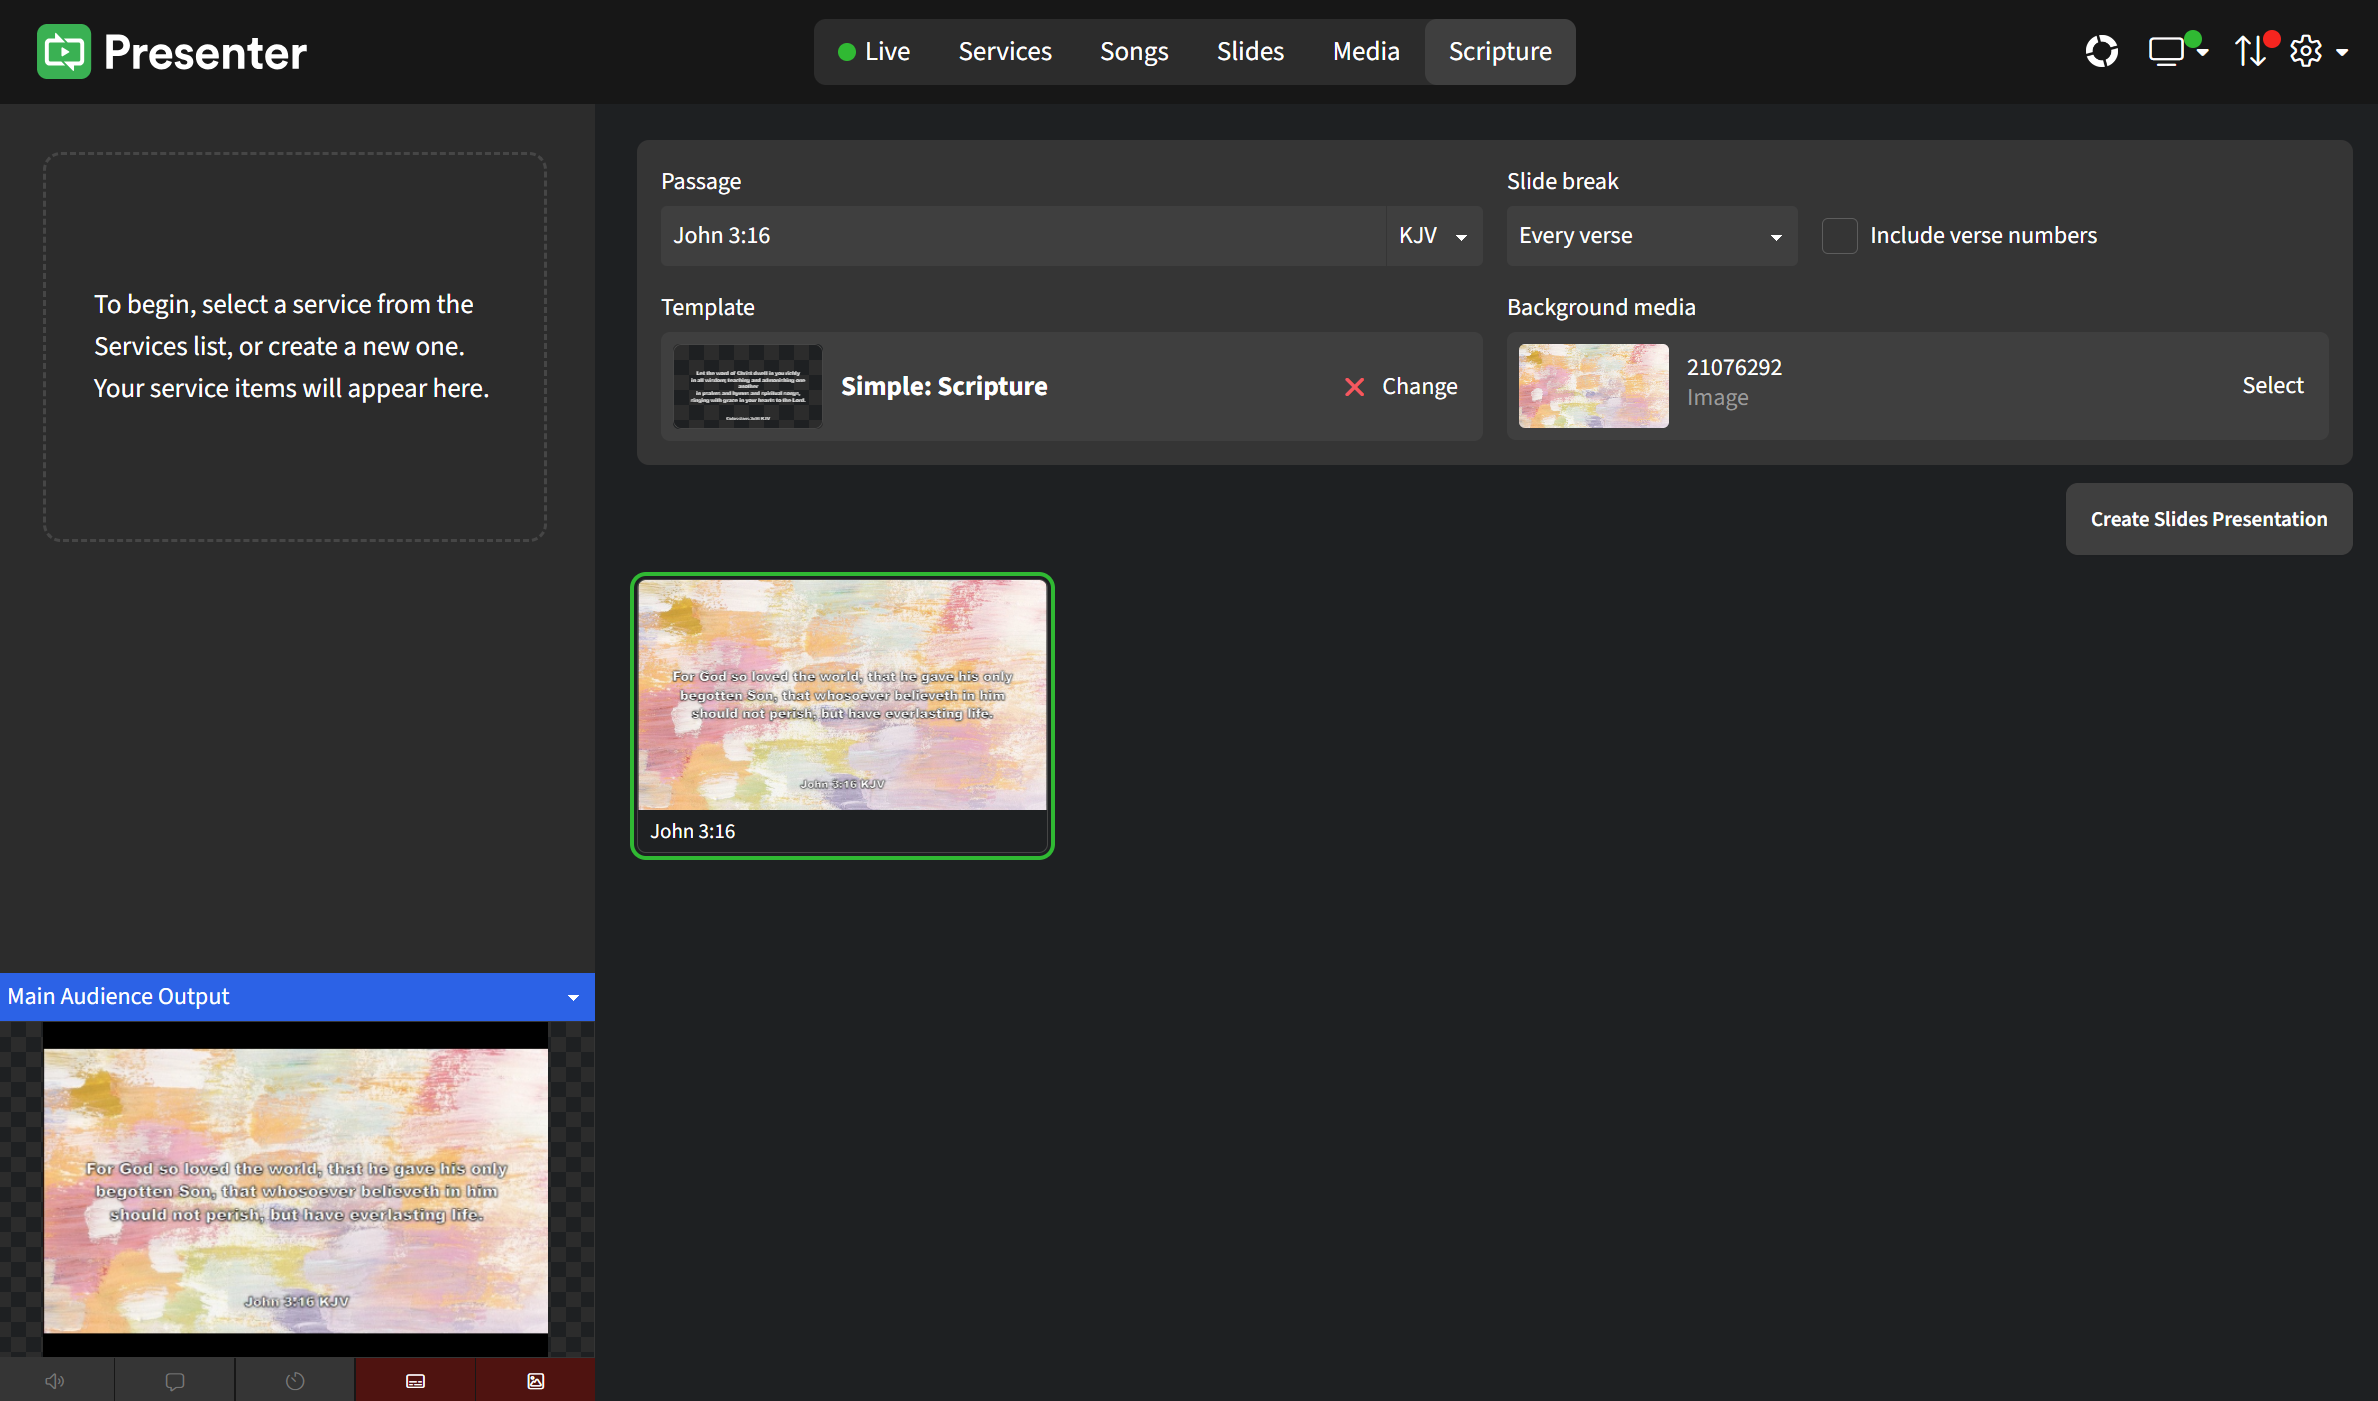Enable Include verse numbers checkbox
The height and width of the screenshot is (1401, 2378).
[x=1839, y=236]
